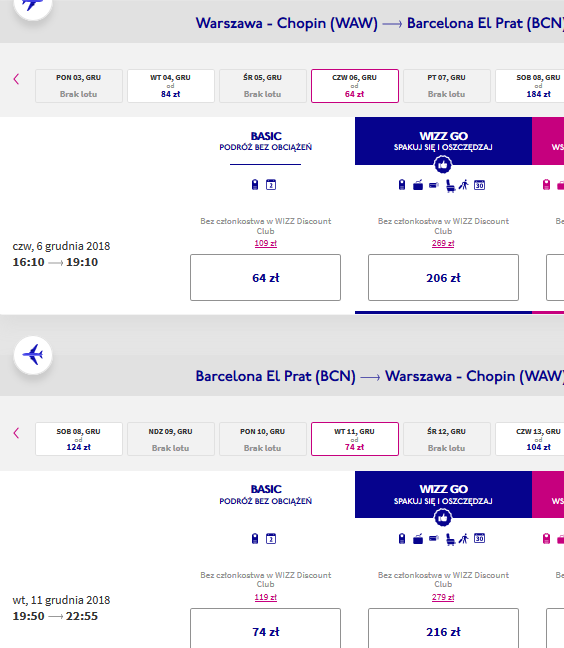The height and width of the screenshot is (648, 564).
Task: Select SOB 08, GRU return date for 124 zł
Action: pos(79,439)
